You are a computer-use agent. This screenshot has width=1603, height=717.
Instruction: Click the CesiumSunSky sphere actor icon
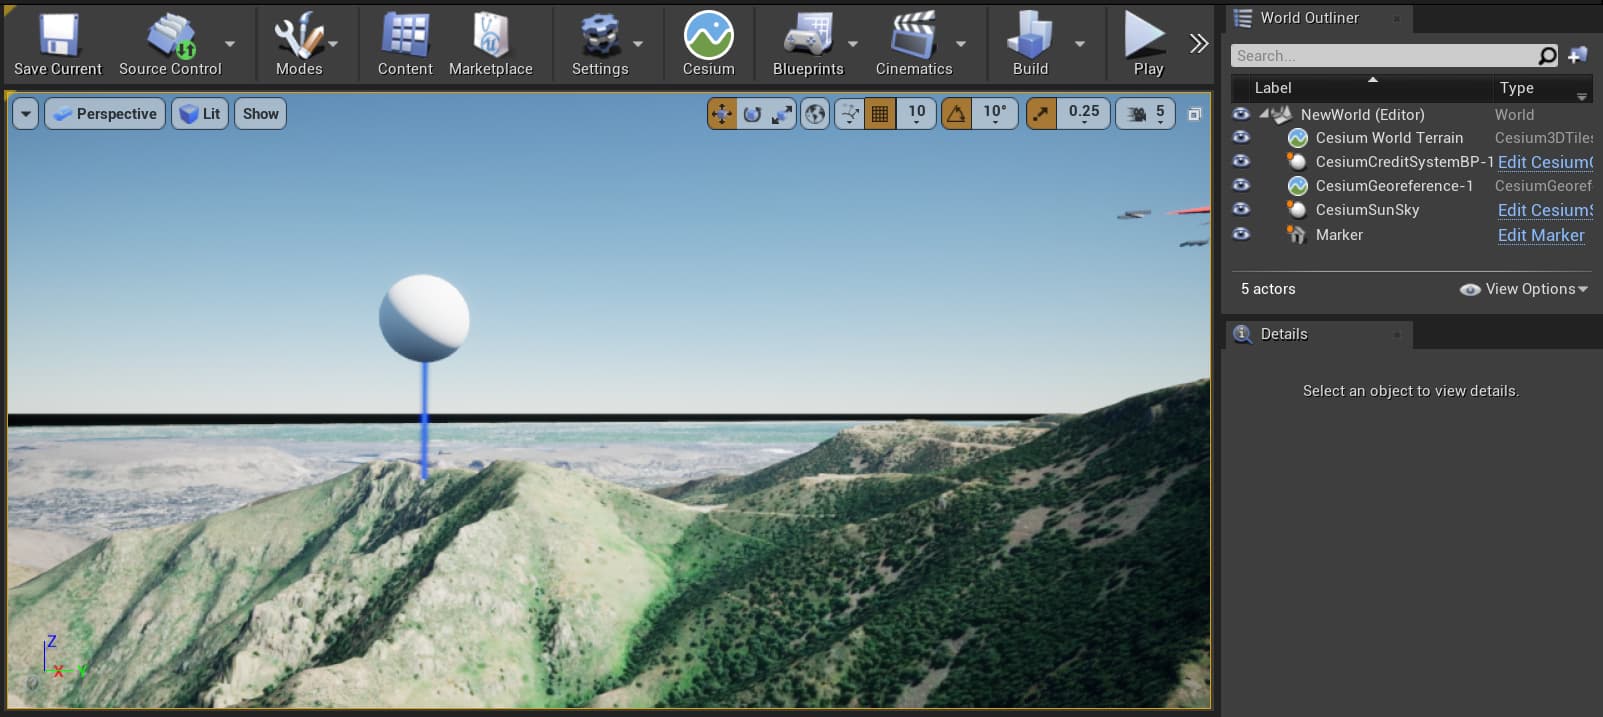[1297, 210]
